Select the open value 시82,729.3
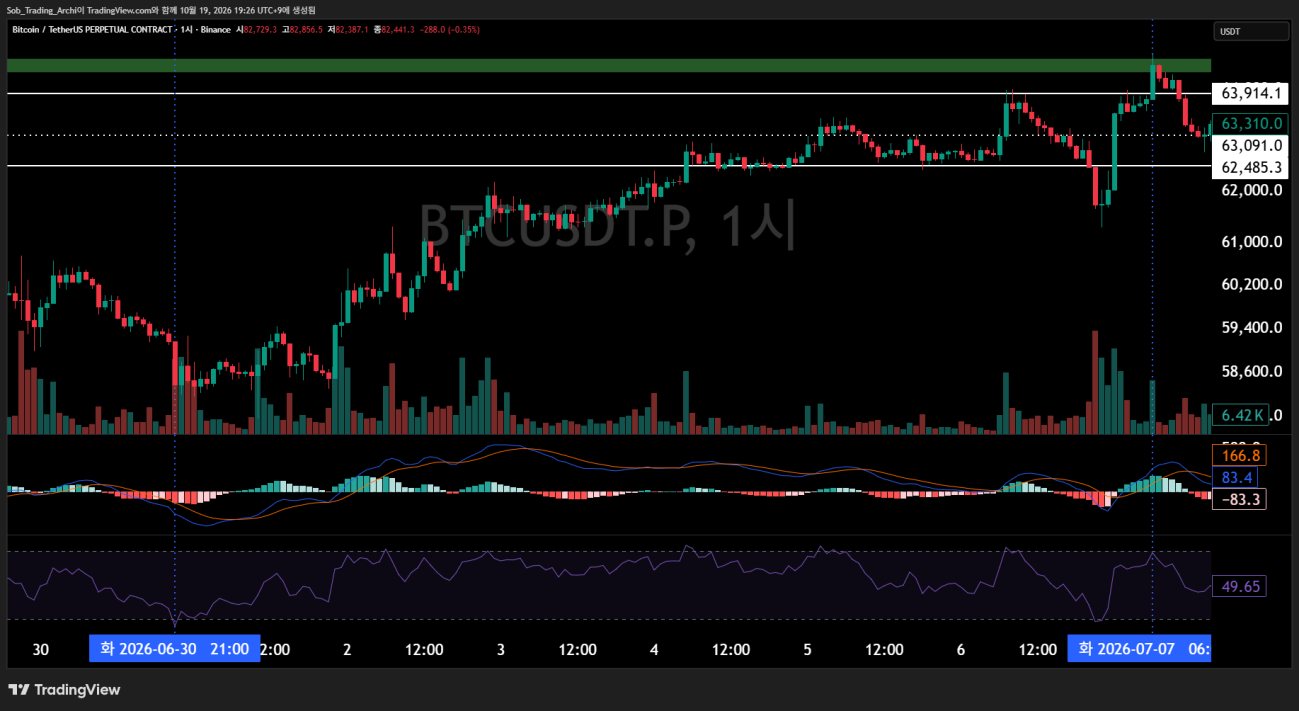 point(257,30)
